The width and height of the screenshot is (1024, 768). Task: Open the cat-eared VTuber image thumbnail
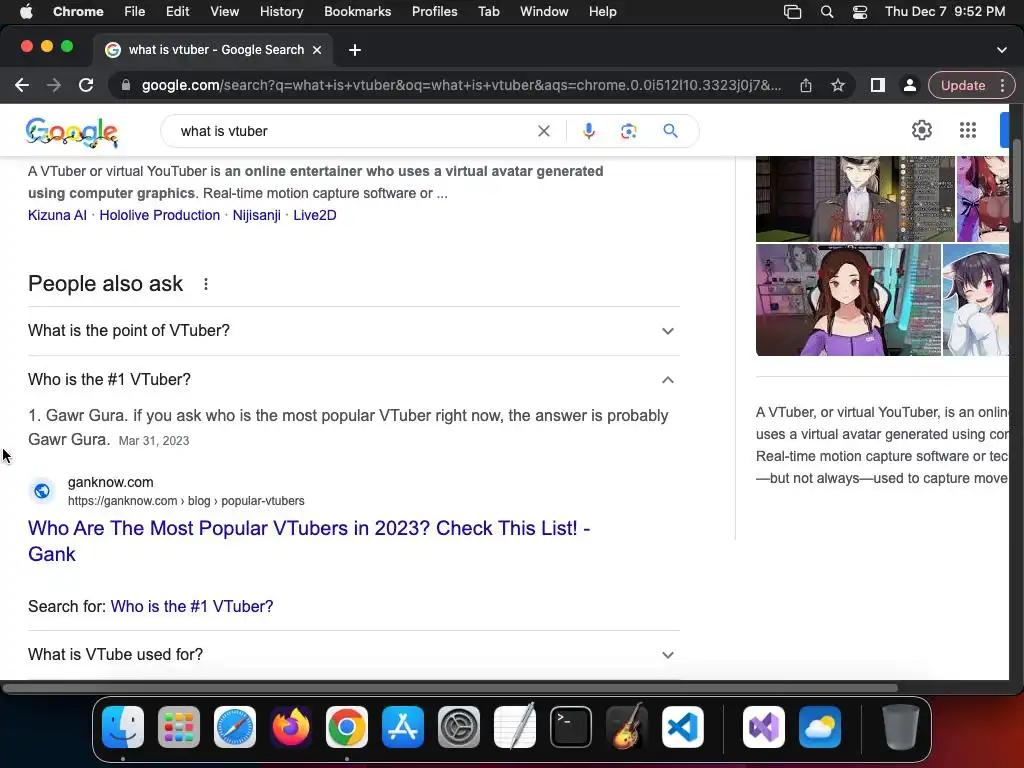pyautogui.click(x=976, y=300)
